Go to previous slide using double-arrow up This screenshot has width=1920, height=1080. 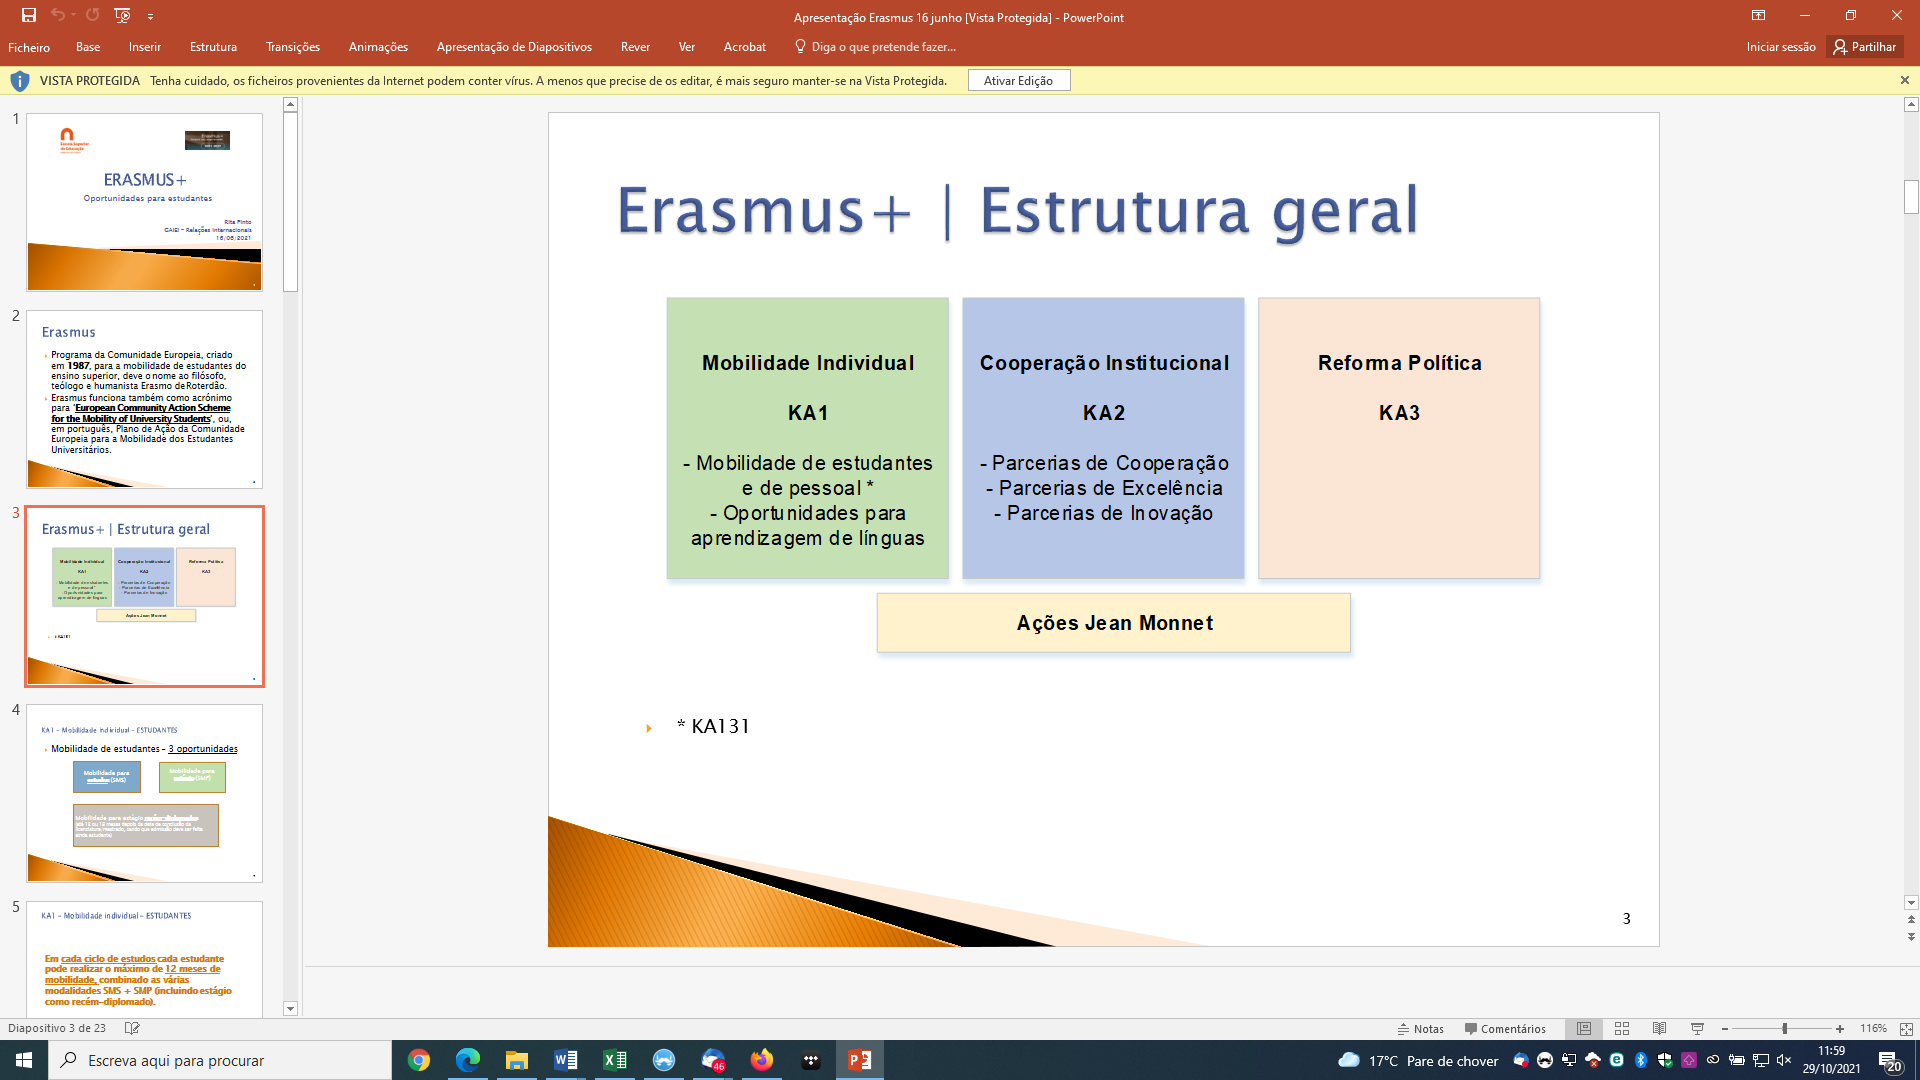click(x=1911, y=920)
